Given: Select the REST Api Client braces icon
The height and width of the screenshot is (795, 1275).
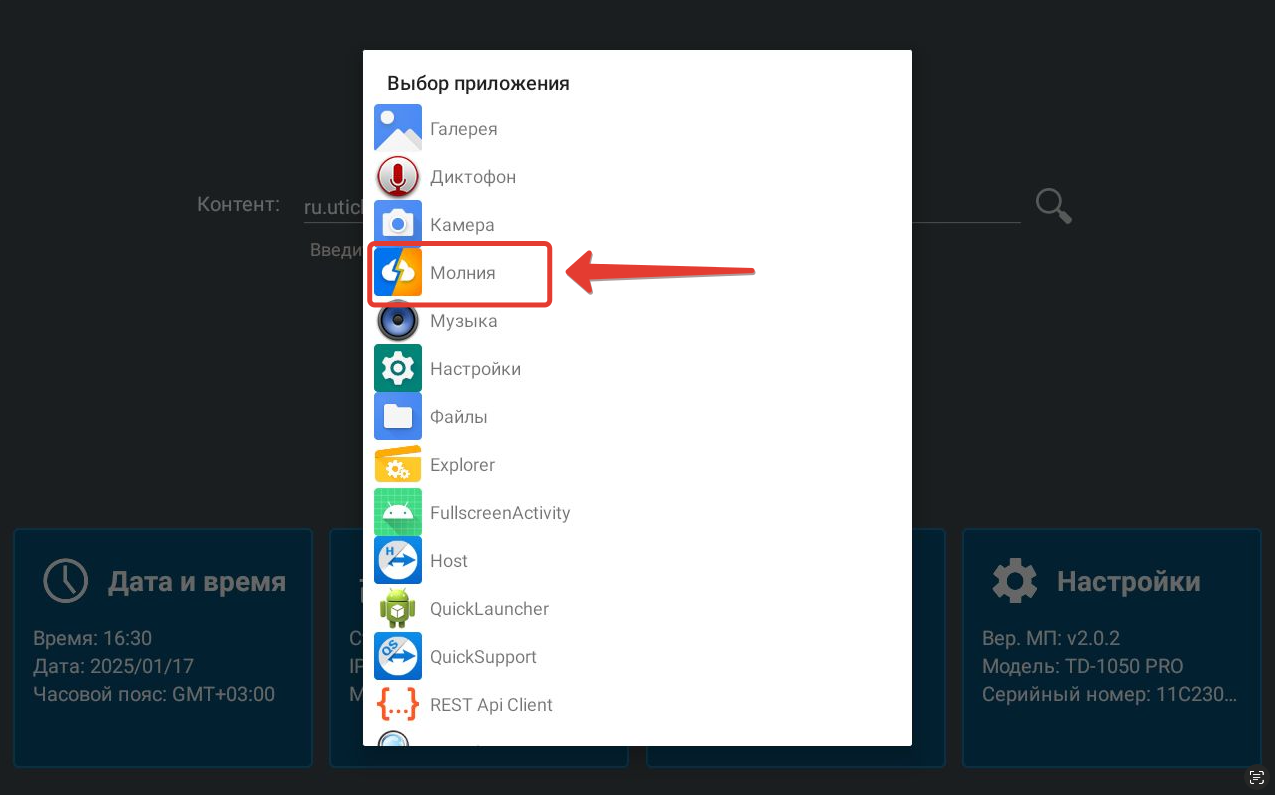Looking at the screenshot, I should click(x=398, y=704).
